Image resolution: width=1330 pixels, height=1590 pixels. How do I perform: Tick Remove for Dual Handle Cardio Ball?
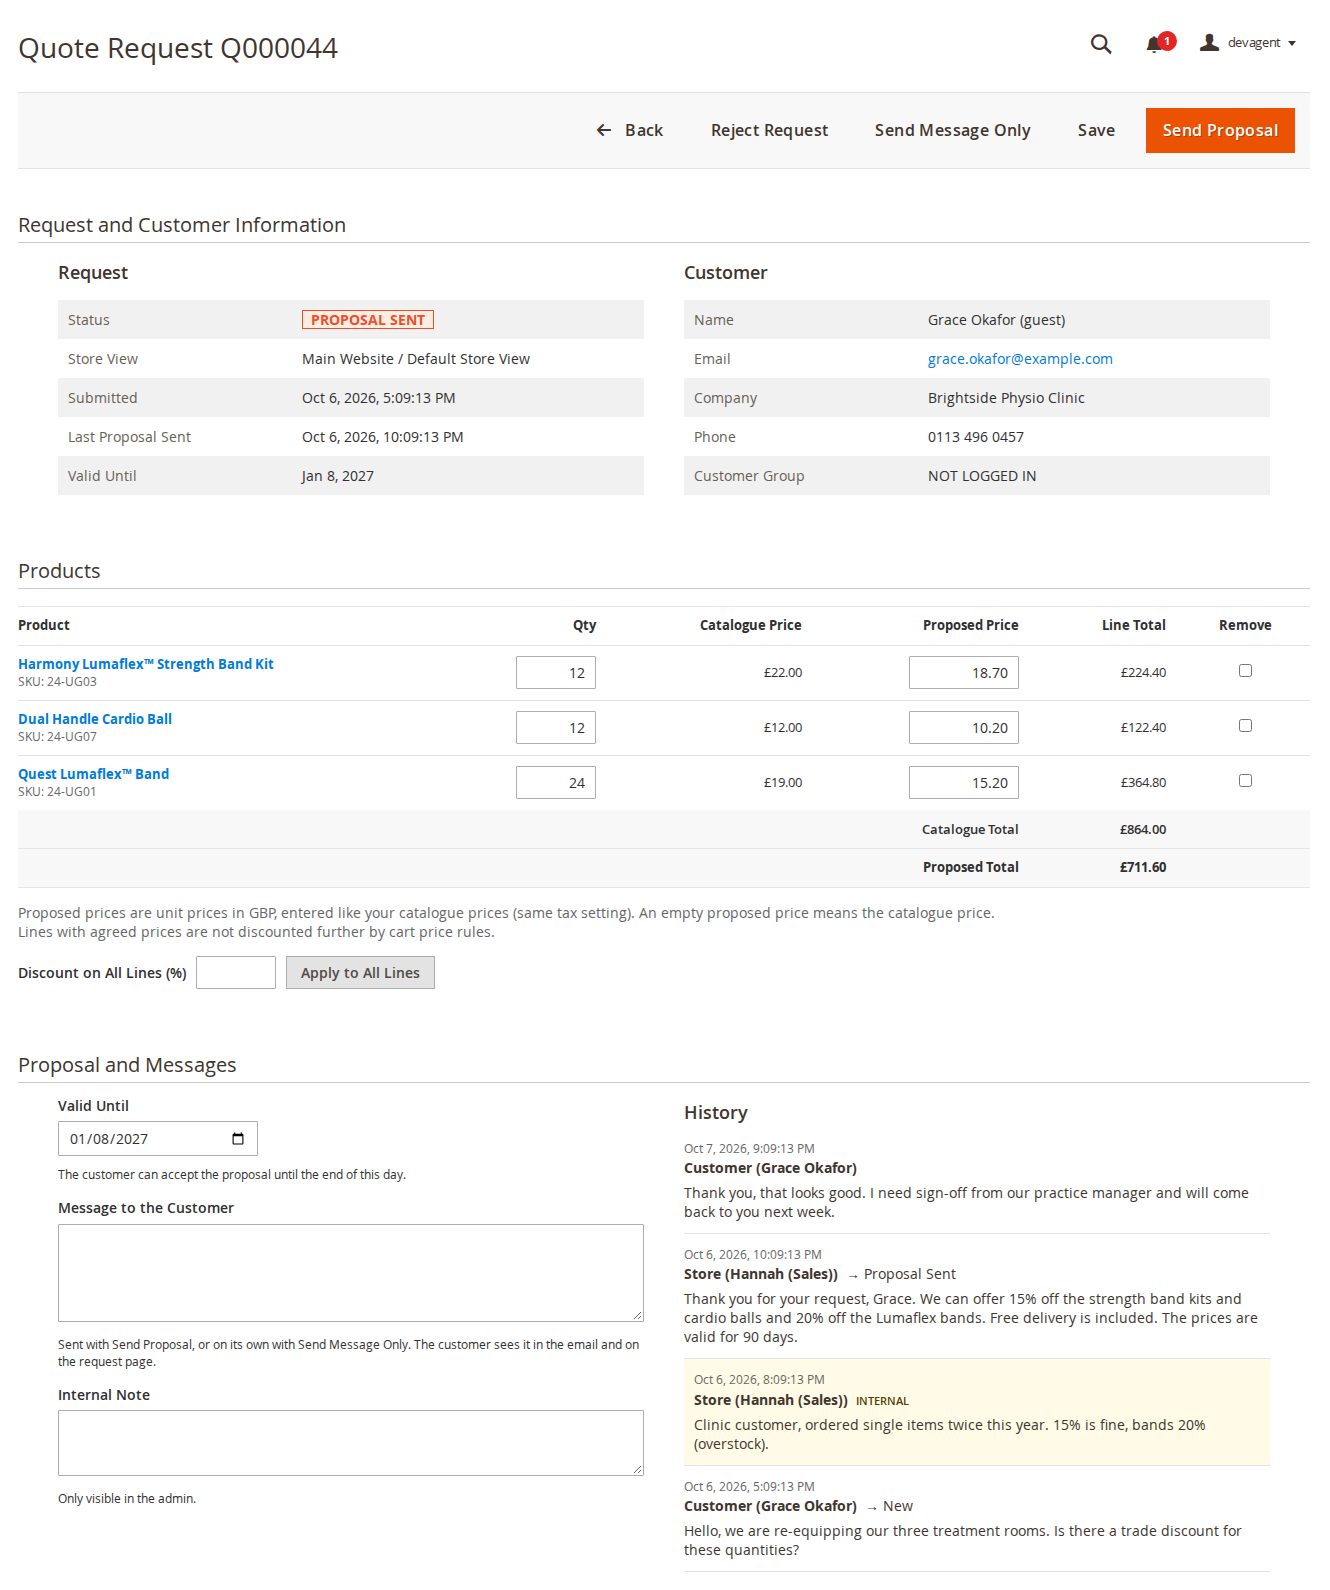(x=1245, y=726)
